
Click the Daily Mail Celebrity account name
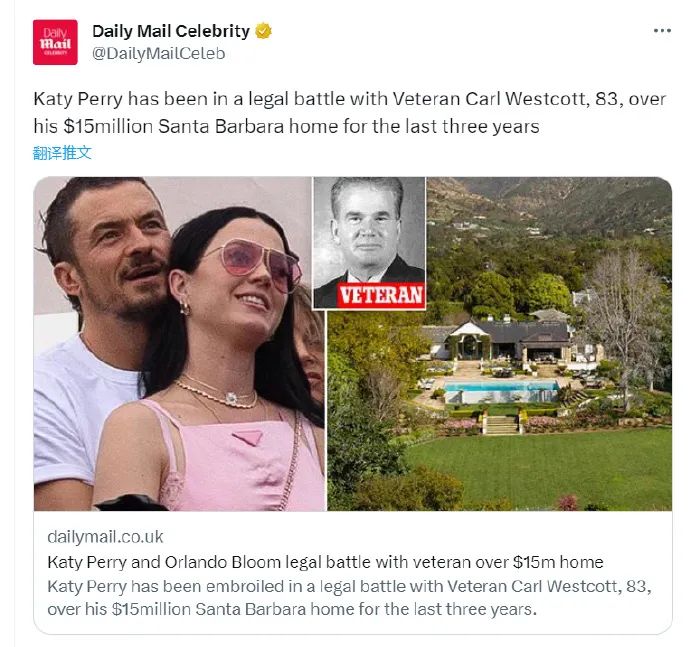point(171,31)
